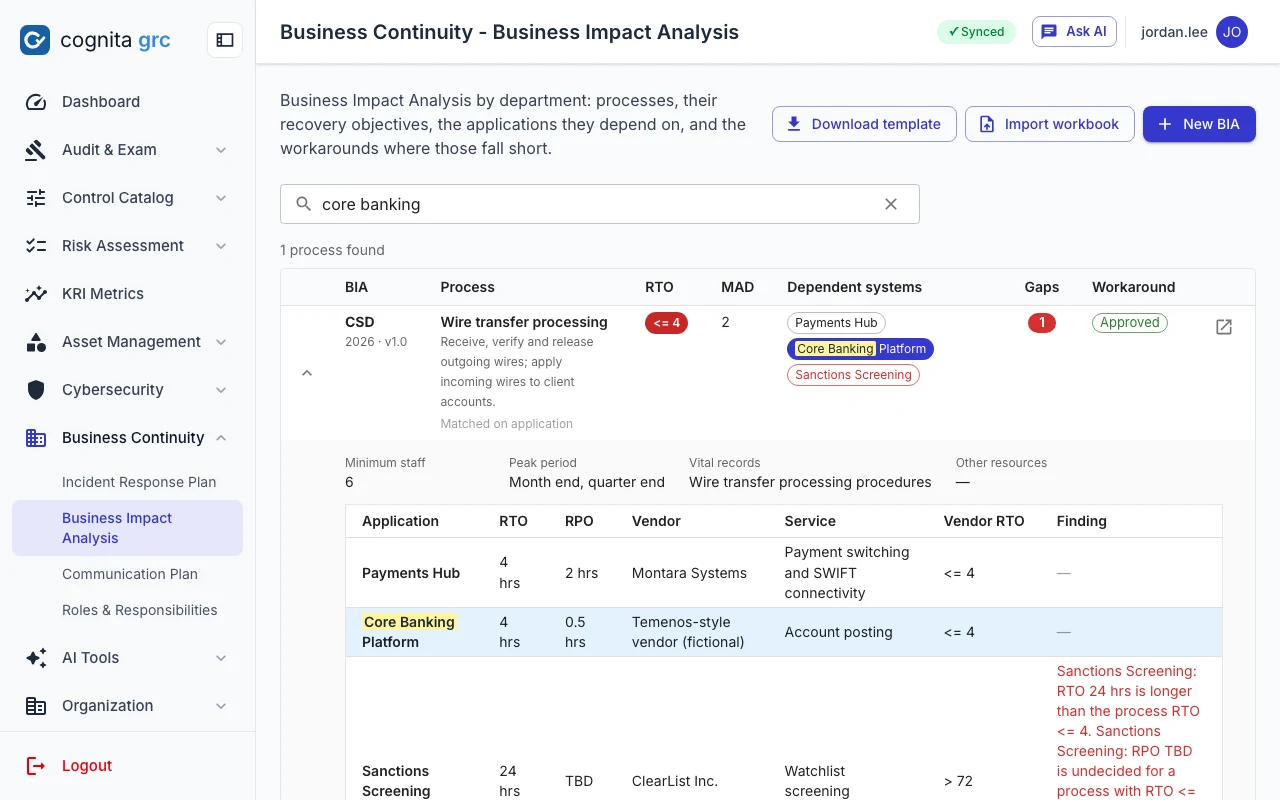Expand the Asset Management chevron
This screenshot has width=1280, height=800.
coord(221,342)
